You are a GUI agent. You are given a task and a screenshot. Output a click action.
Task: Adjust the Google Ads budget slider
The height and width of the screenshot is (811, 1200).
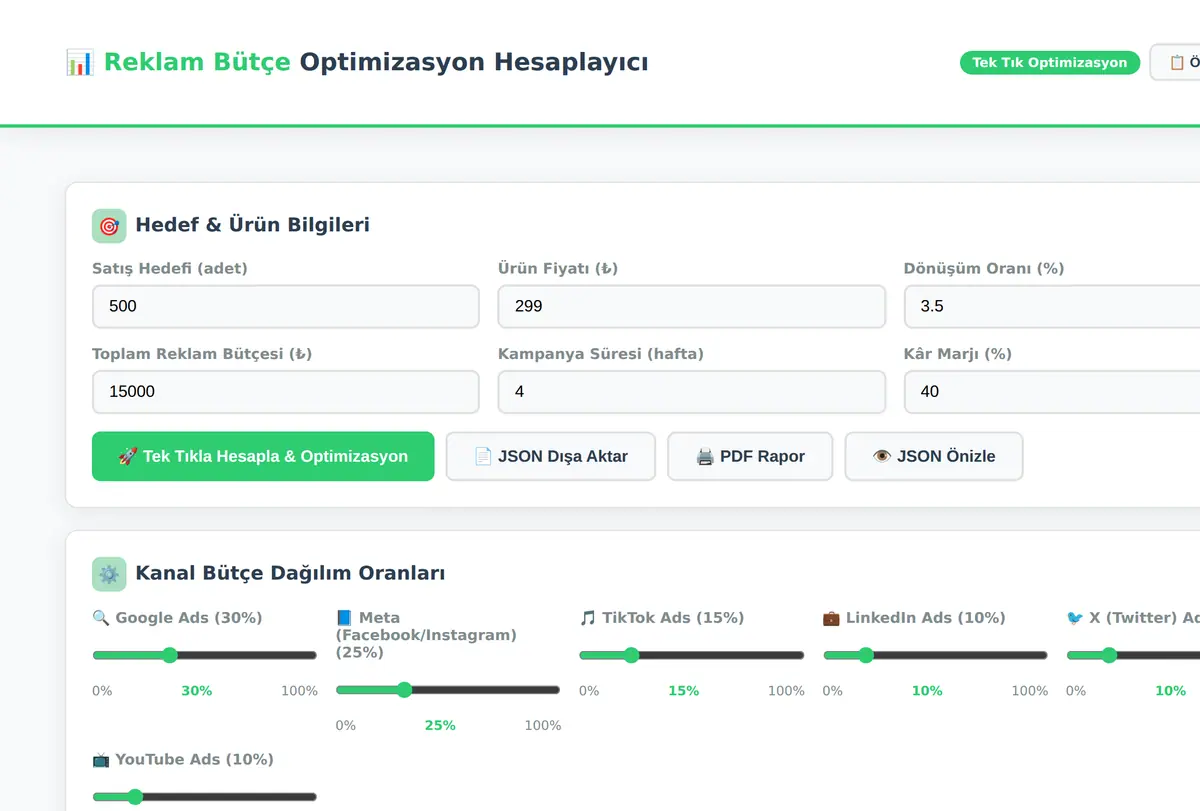tap(205, 655)
